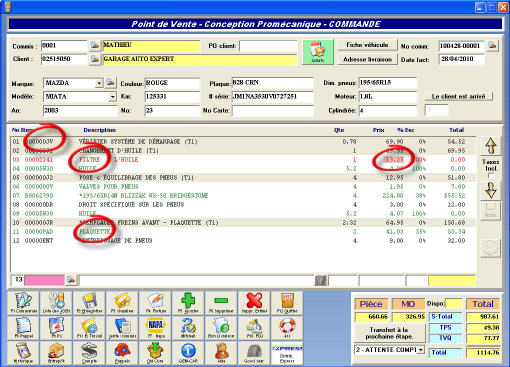510x367 pixels.
Task: Open the Mitchell icon button
Action: coord(188,328)
